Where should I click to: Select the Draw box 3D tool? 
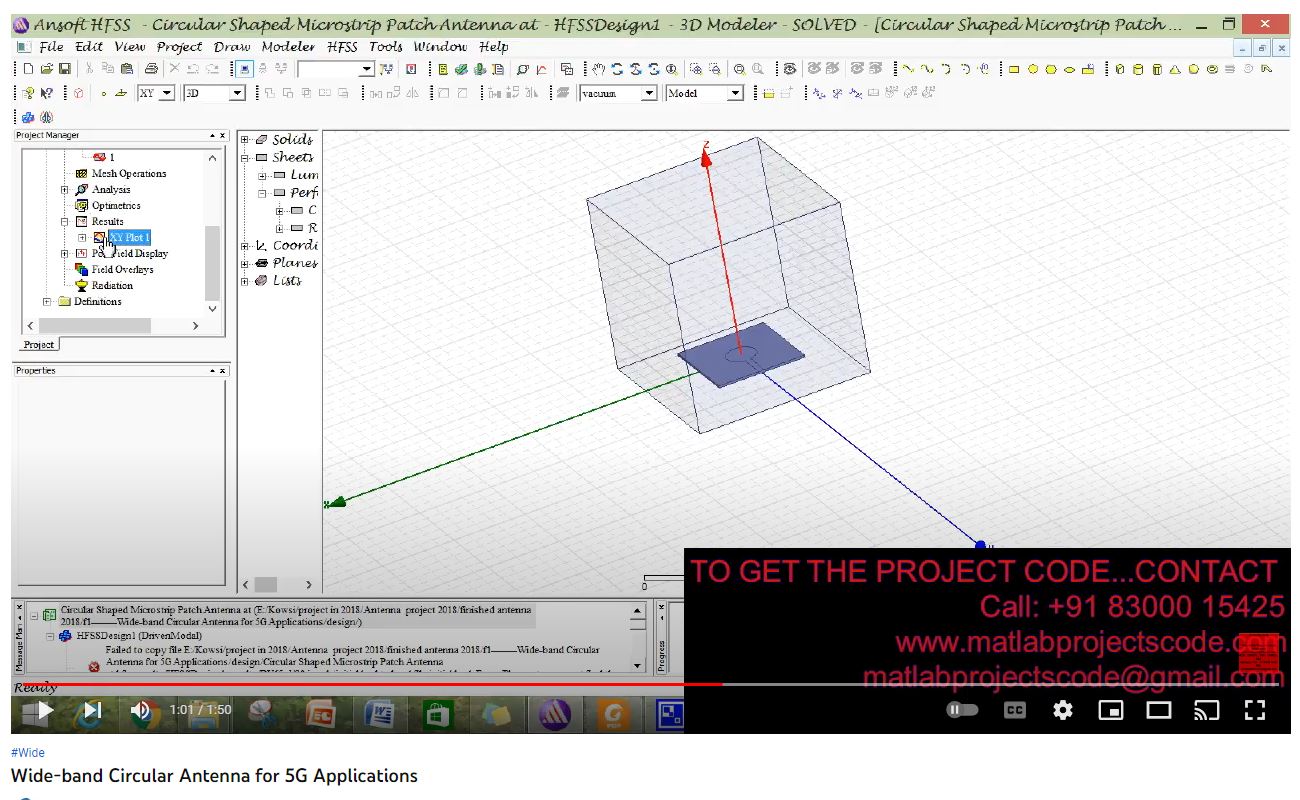click(x=1120, y=69)
